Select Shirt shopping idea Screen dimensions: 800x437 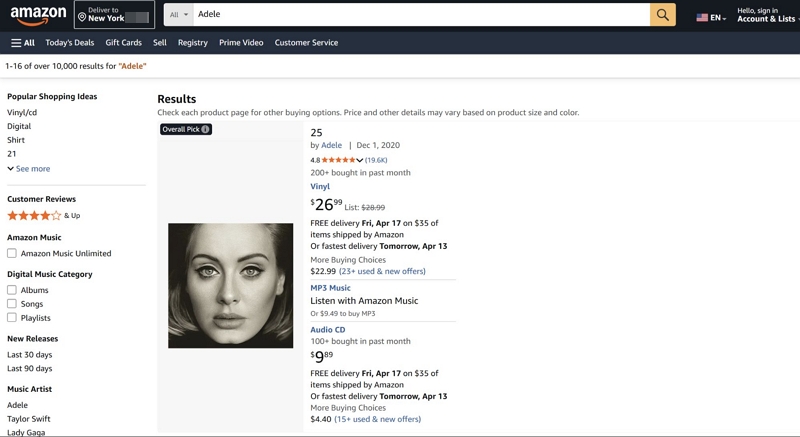(x=16, y=140)
